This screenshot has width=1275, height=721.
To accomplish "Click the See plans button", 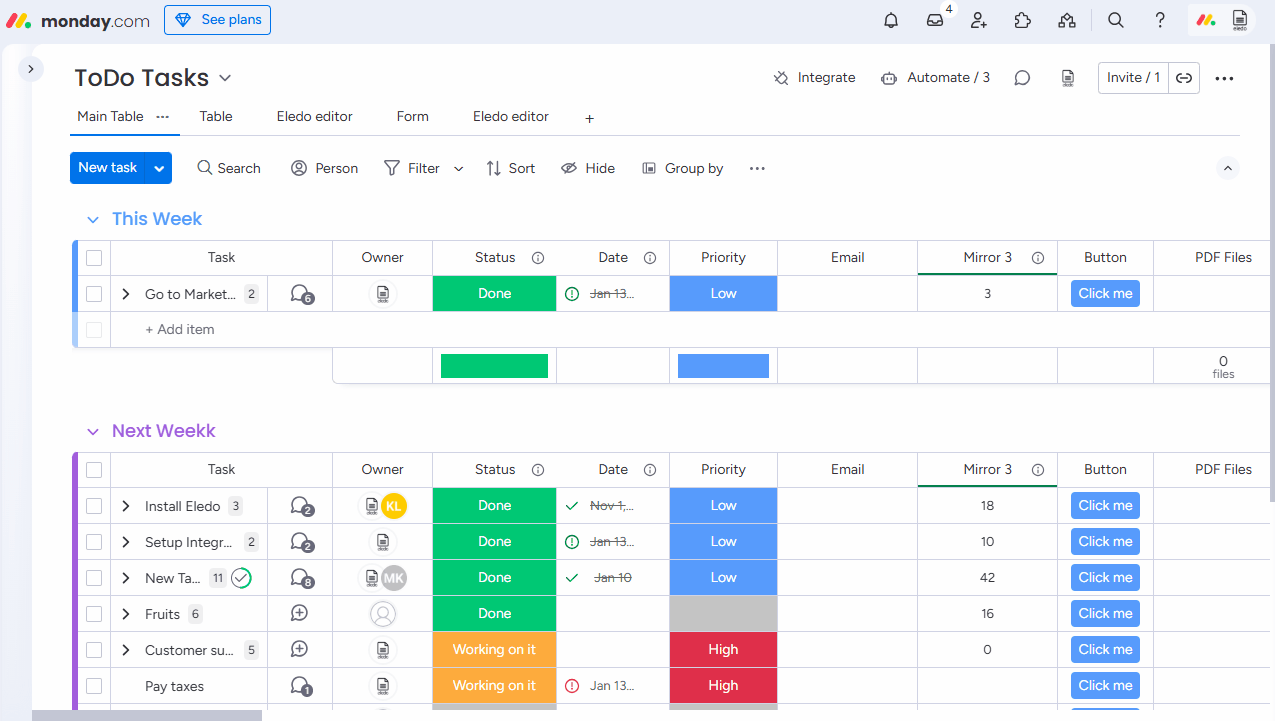I will tap(217, 20).
